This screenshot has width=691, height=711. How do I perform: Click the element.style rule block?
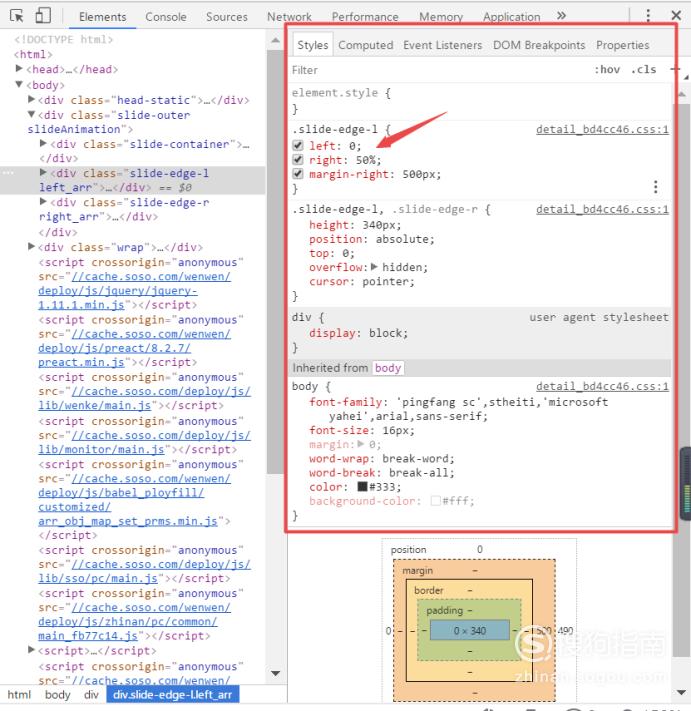tap(481, 101)
